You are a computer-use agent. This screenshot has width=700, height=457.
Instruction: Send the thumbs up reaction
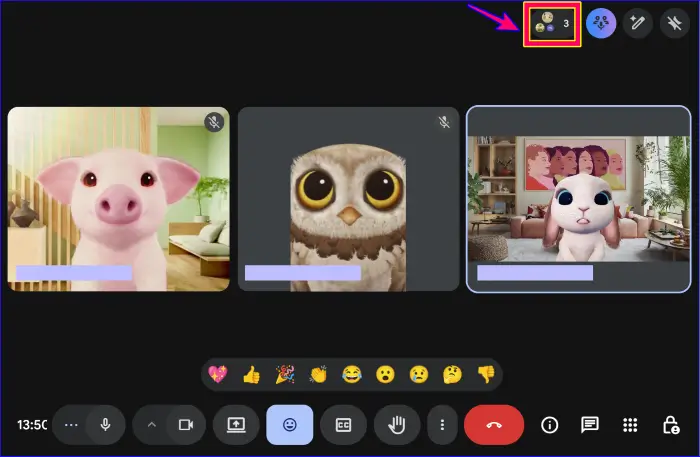point(251,374)
